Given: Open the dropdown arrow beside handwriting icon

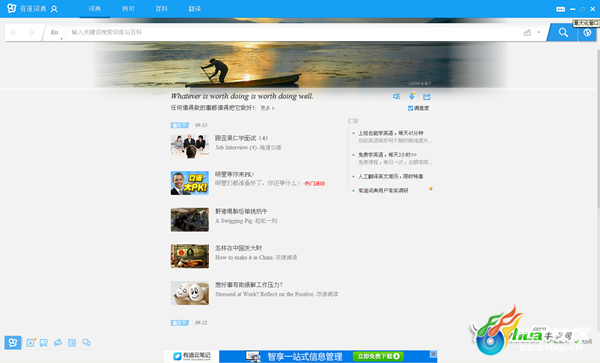Looking at the screenshot, I should coord(539,33).
